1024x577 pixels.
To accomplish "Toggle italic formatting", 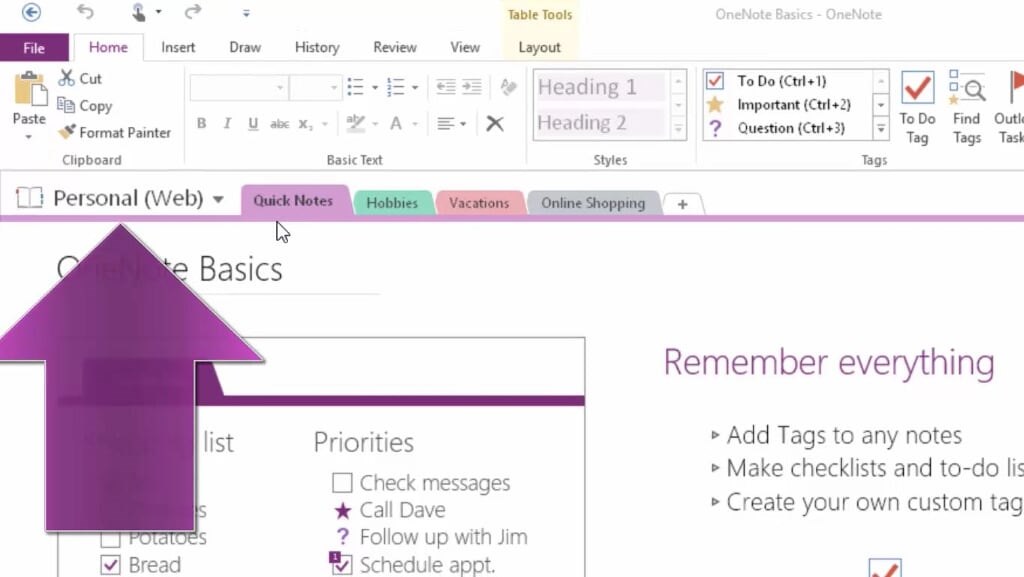I will coord(228,123).
